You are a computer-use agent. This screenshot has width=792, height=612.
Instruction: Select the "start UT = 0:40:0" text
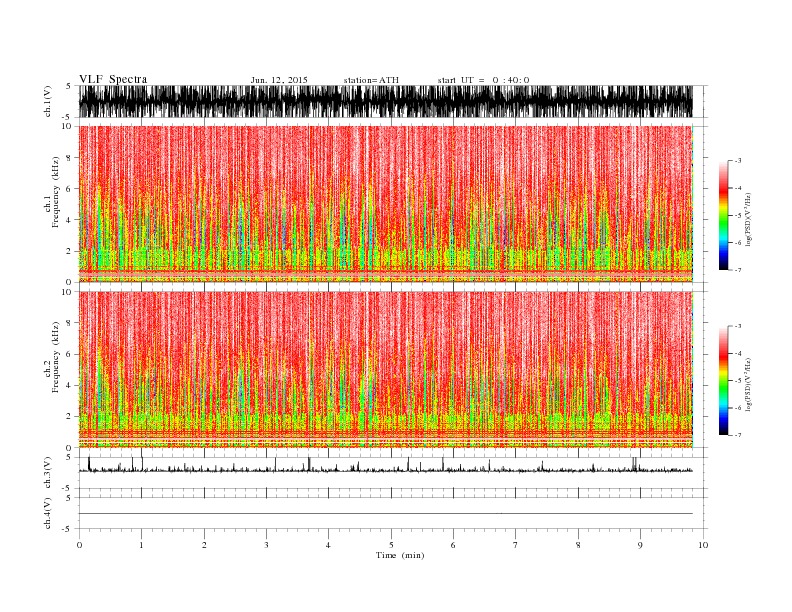click(483, 80)
